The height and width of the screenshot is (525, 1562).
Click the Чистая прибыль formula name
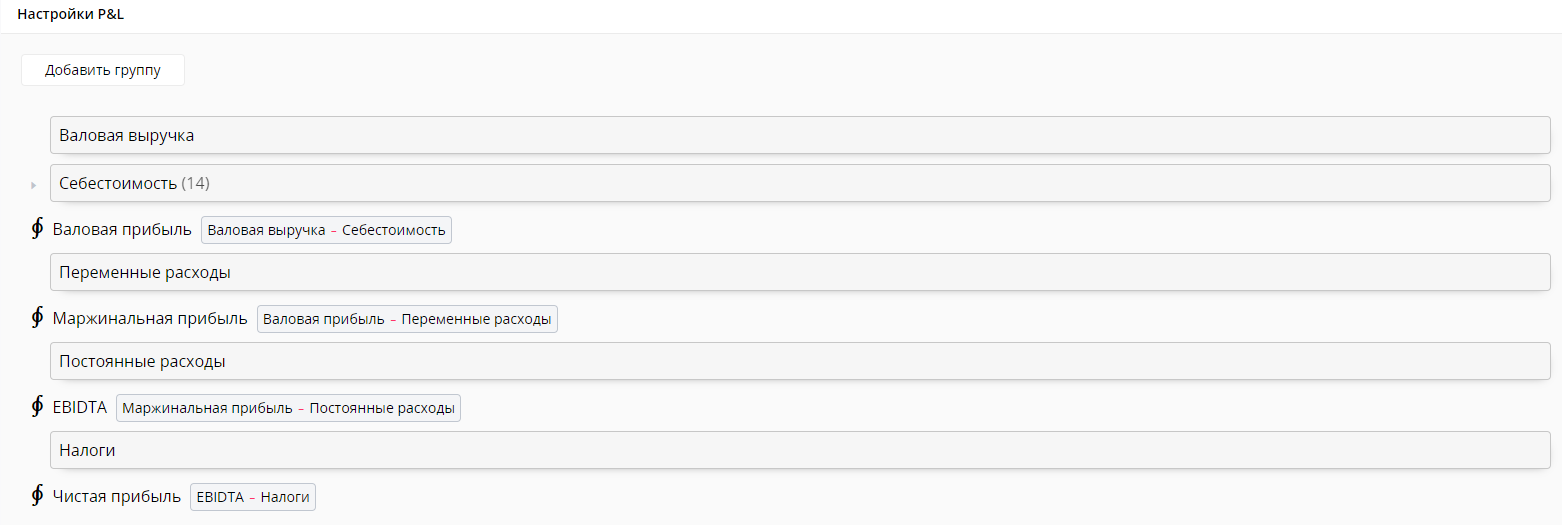[x=117, y=497]
